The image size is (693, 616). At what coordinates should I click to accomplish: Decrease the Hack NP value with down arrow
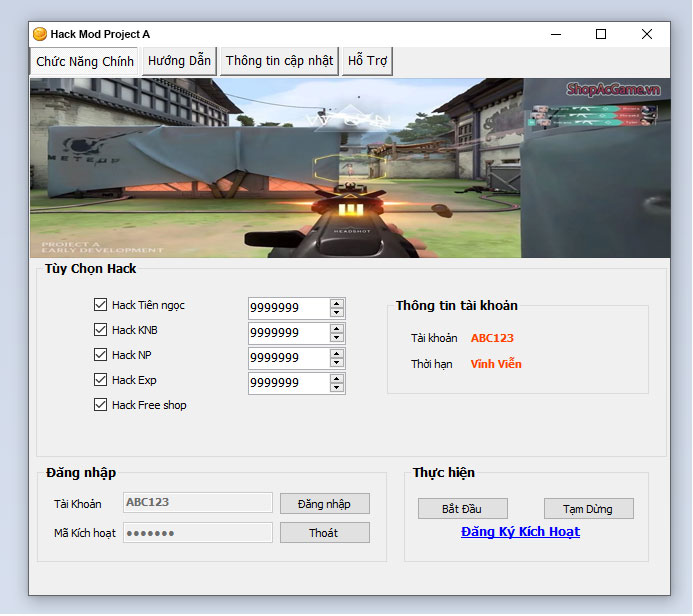click(x=337, y=362)
